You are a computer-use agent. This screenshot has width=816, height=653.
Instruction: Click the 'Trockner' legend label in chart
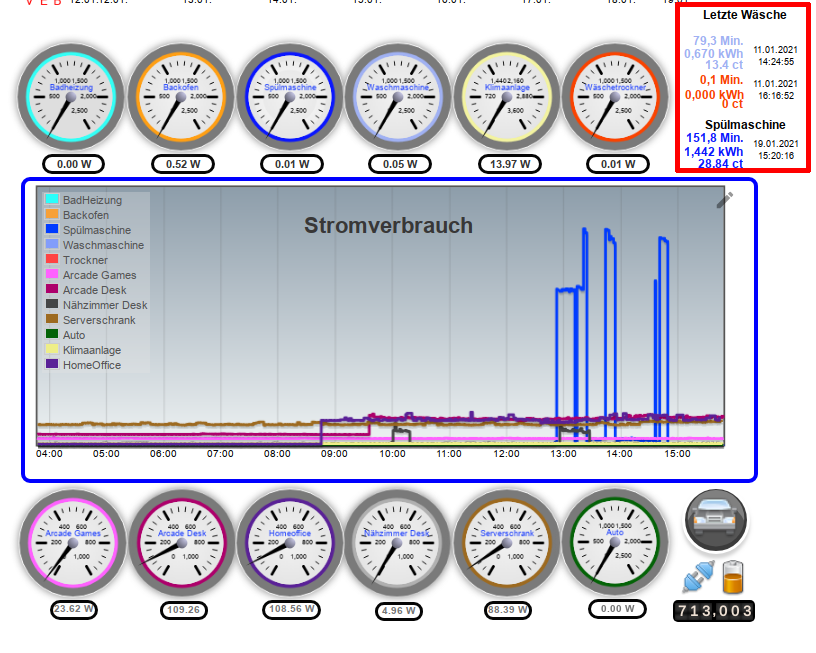[x=85, y=260]
